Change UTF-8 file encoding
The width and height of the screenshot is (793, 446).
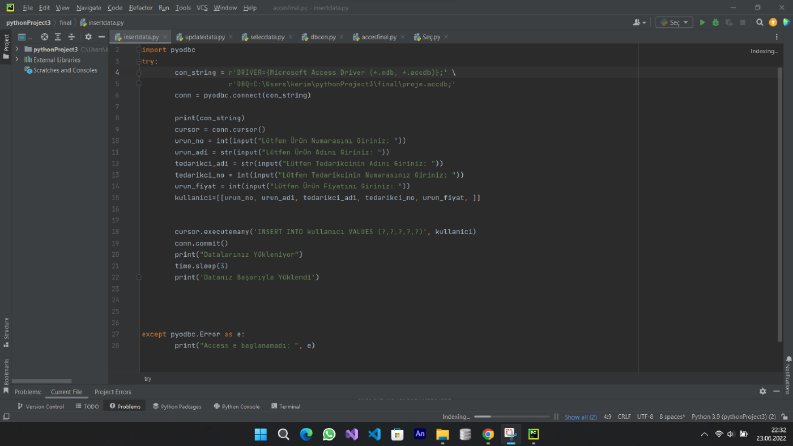click(x=645, y=417)
